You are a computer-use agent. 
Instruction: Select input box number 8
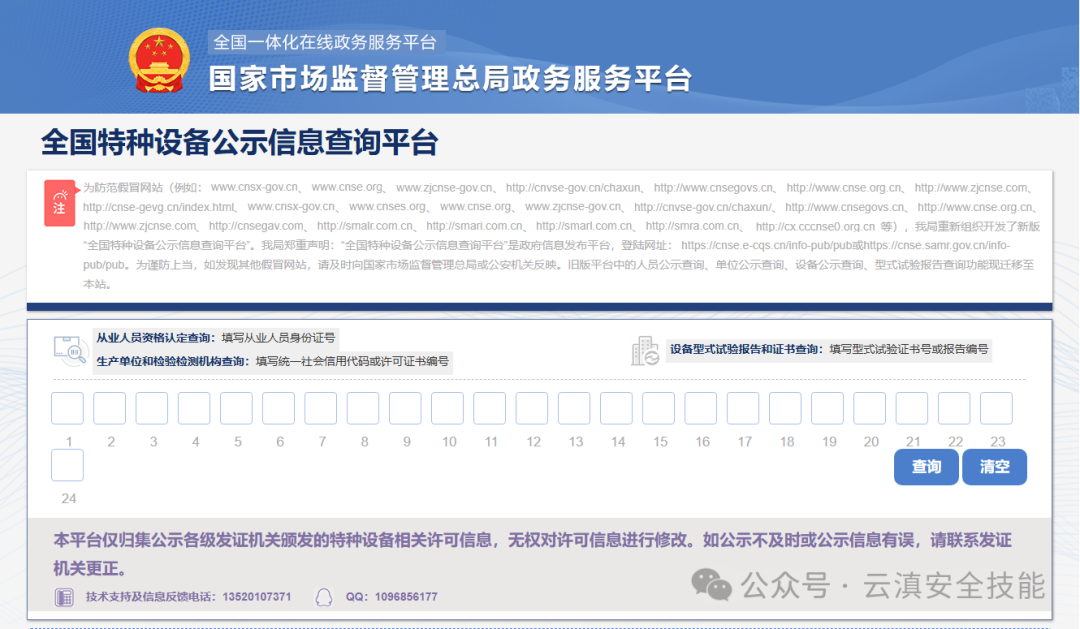pos(363,409)
